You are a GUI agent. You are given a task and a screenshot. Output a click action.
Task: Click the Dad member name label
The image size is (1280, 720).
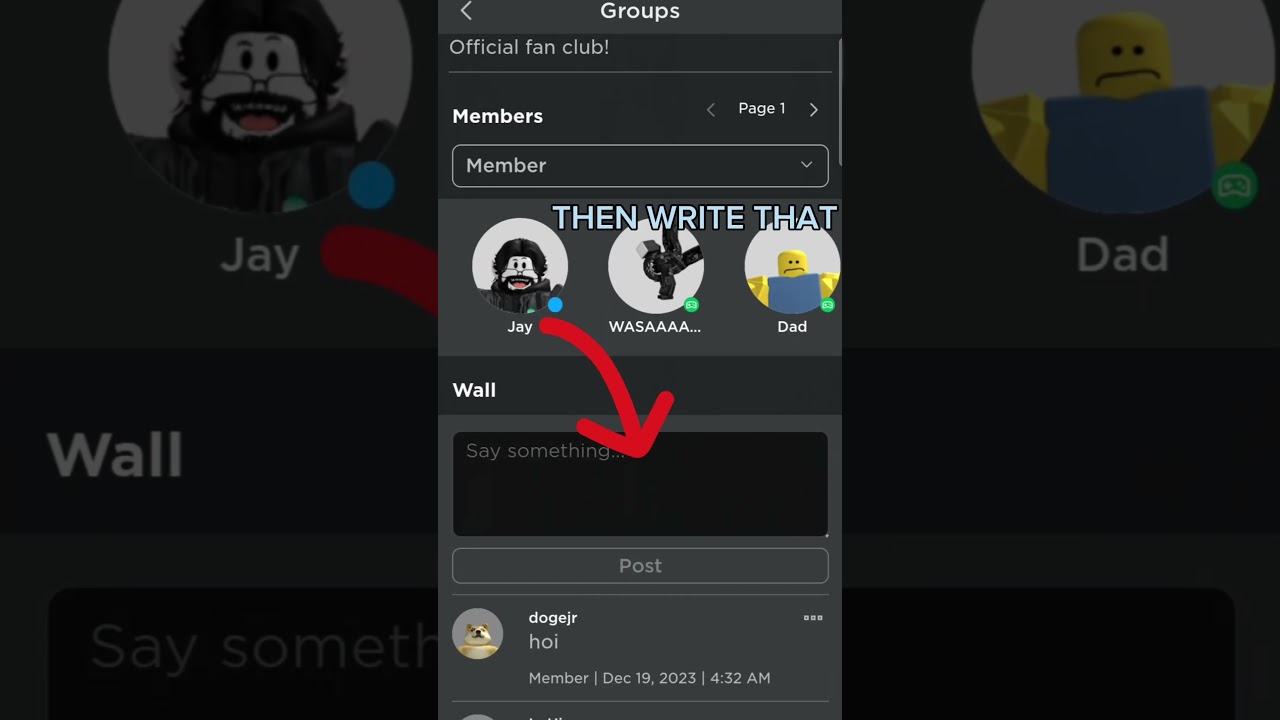click(x=792, y=327)
